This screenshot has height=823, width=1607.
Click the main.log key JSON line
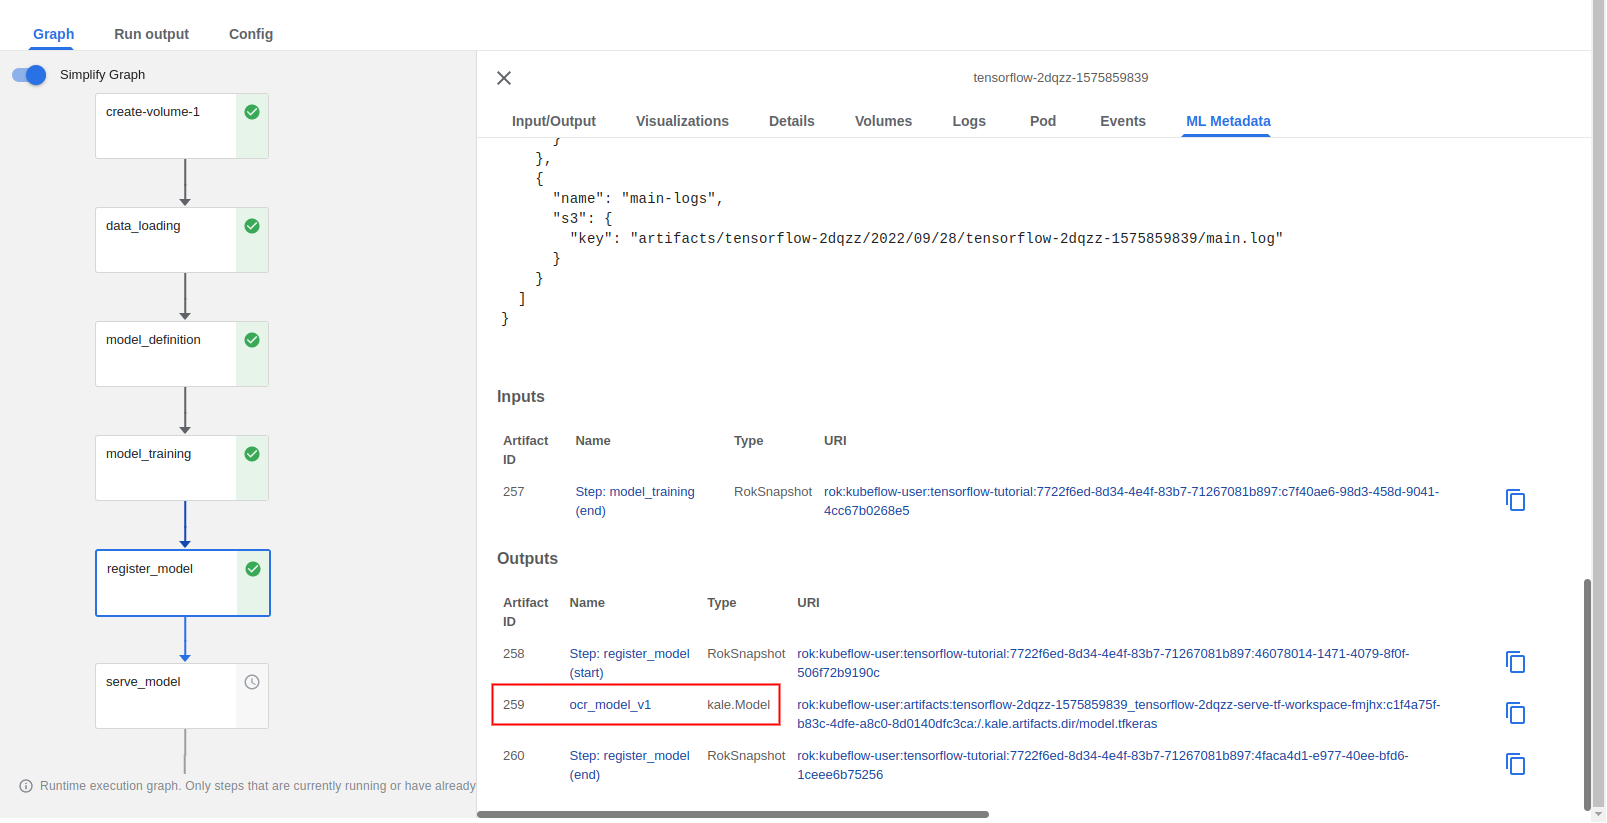tap(926, 239)
